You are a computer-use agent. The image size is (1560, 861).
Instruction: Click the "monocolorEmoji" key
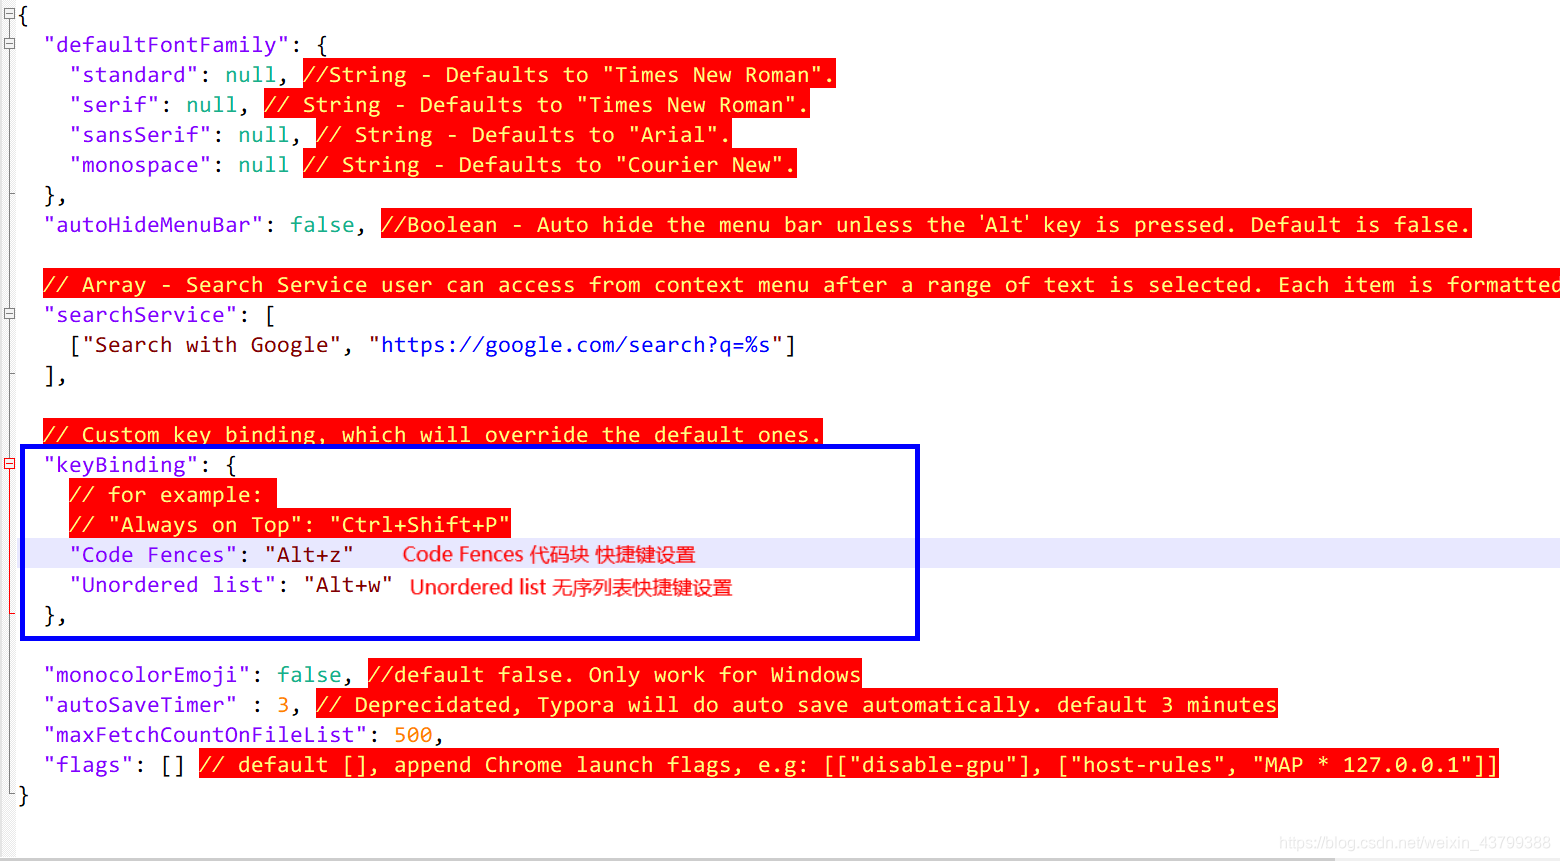(x=147, y=675)
